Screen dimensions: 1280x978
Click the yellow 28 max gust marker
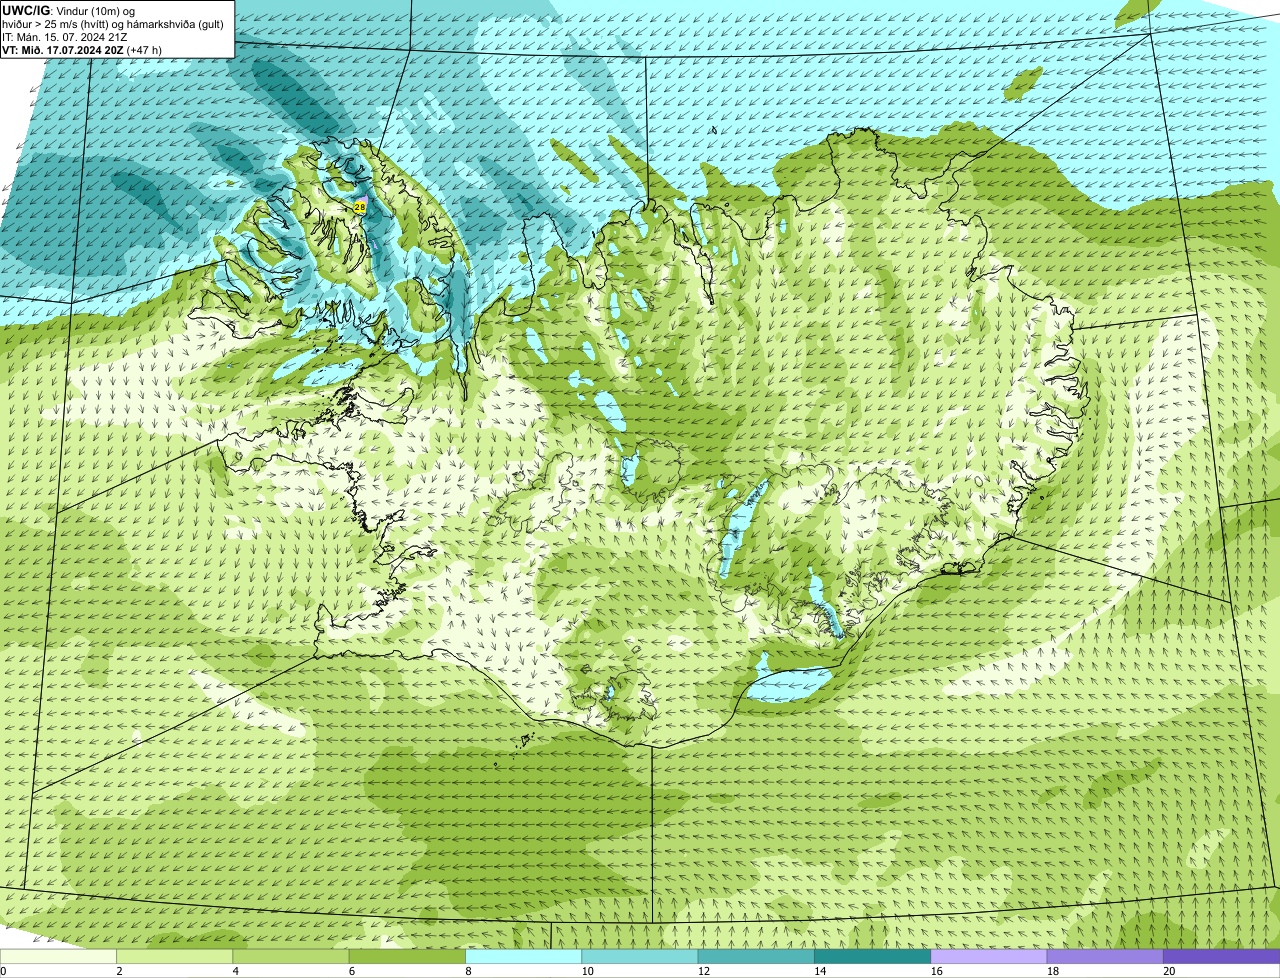[x=360, y=207]
